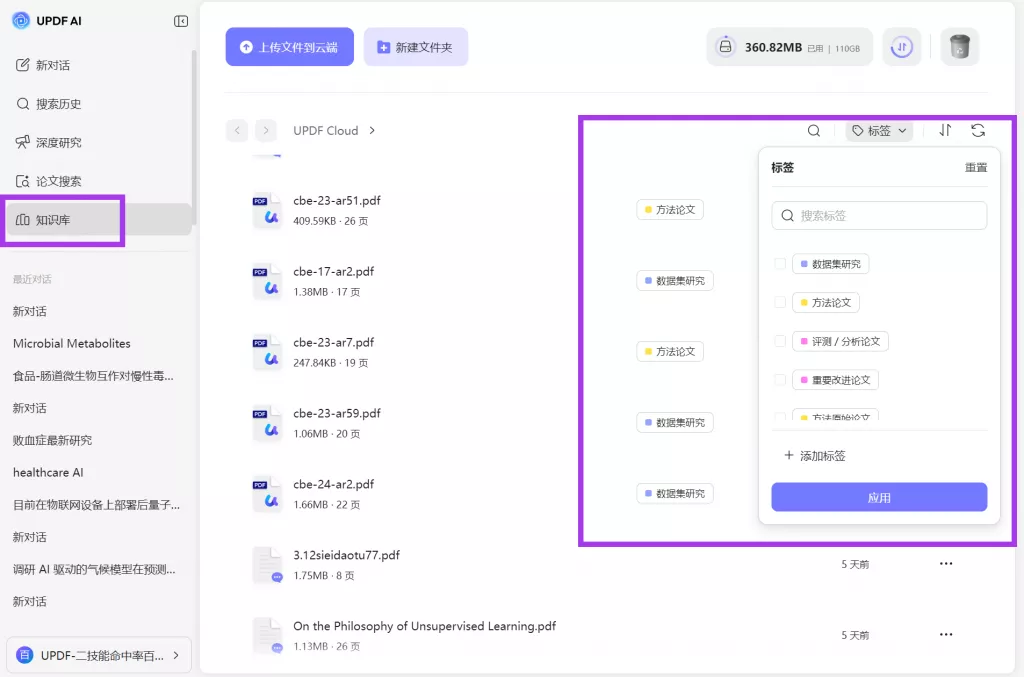Expand the UPDF Cloud breadcrumb chevron
1024x677 pixels.
372,131
